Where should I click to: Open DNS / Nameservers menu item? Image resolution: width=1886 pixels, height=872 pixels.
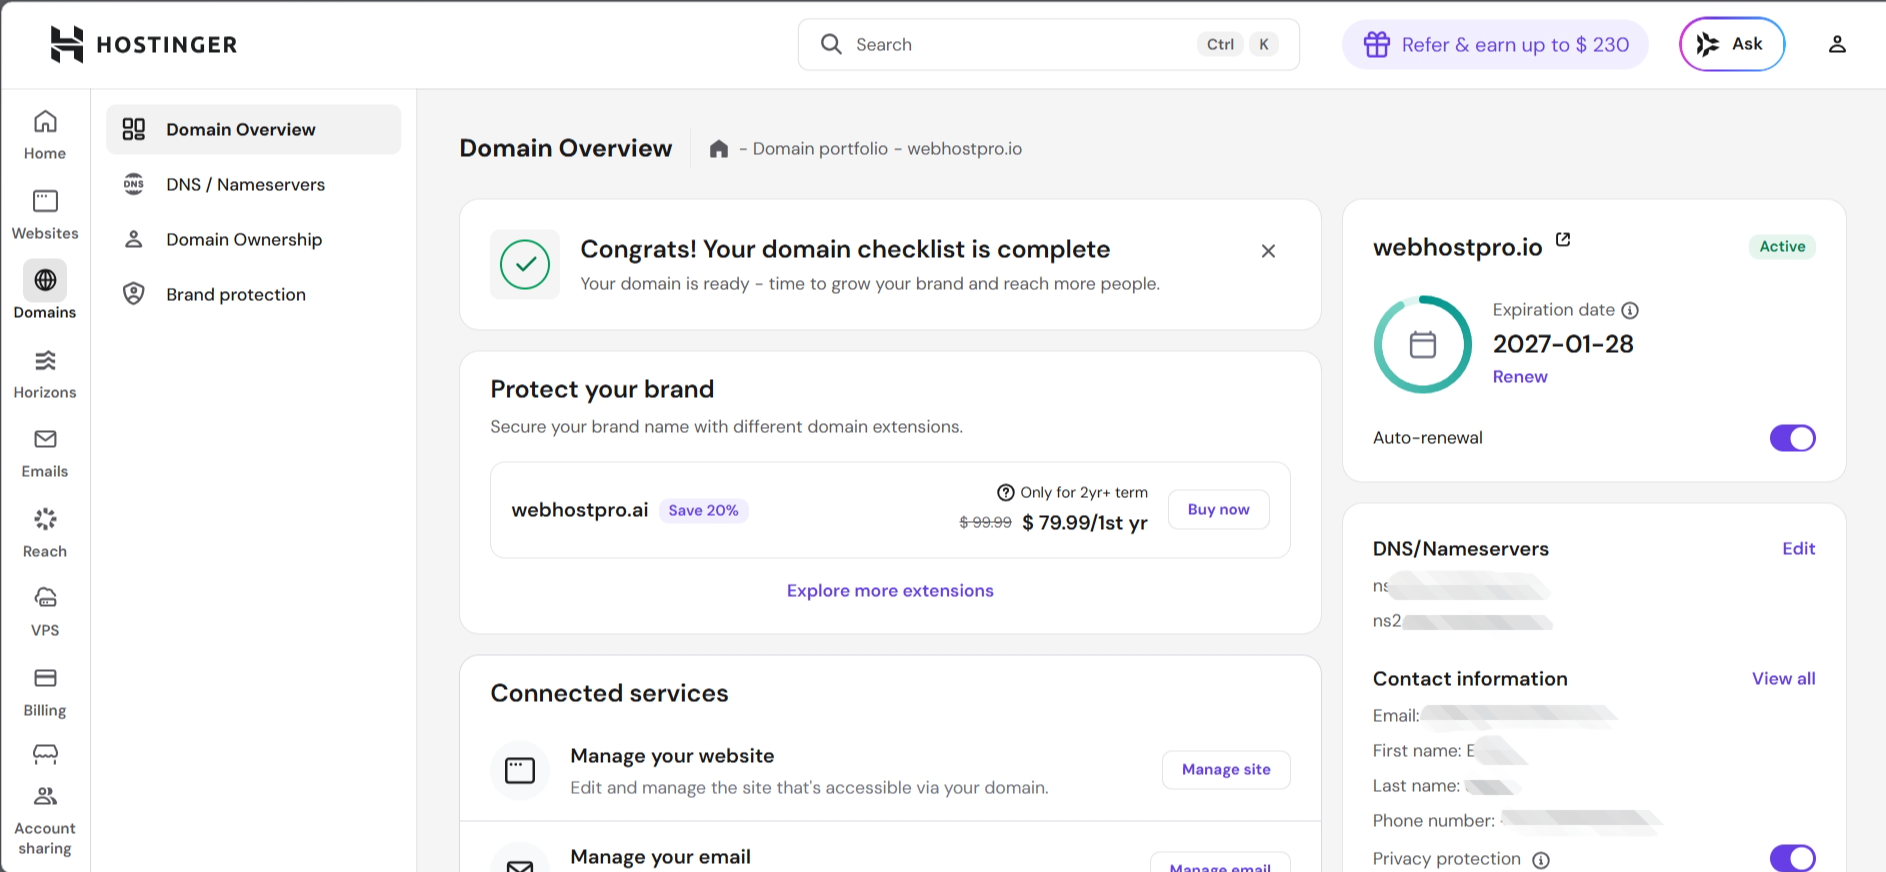(x=254, y=184)
